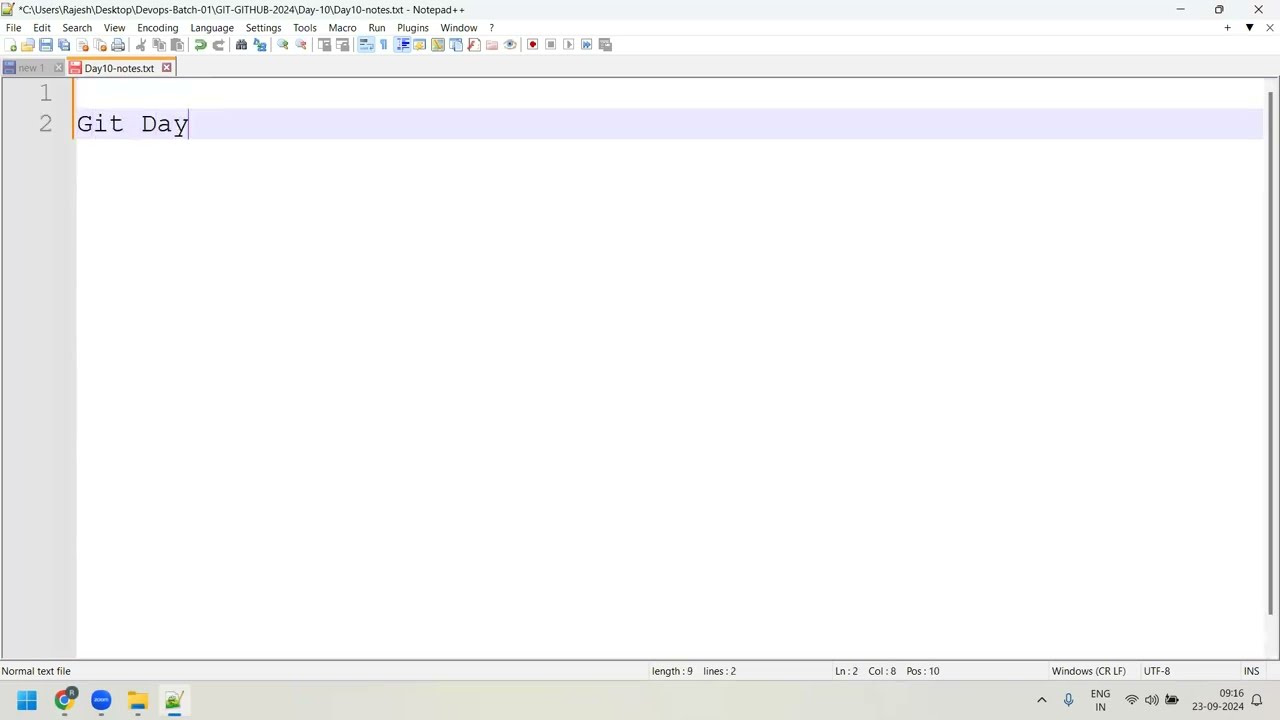
Task: Toggle file monitoring eye icon
Action: pos(510,45)
